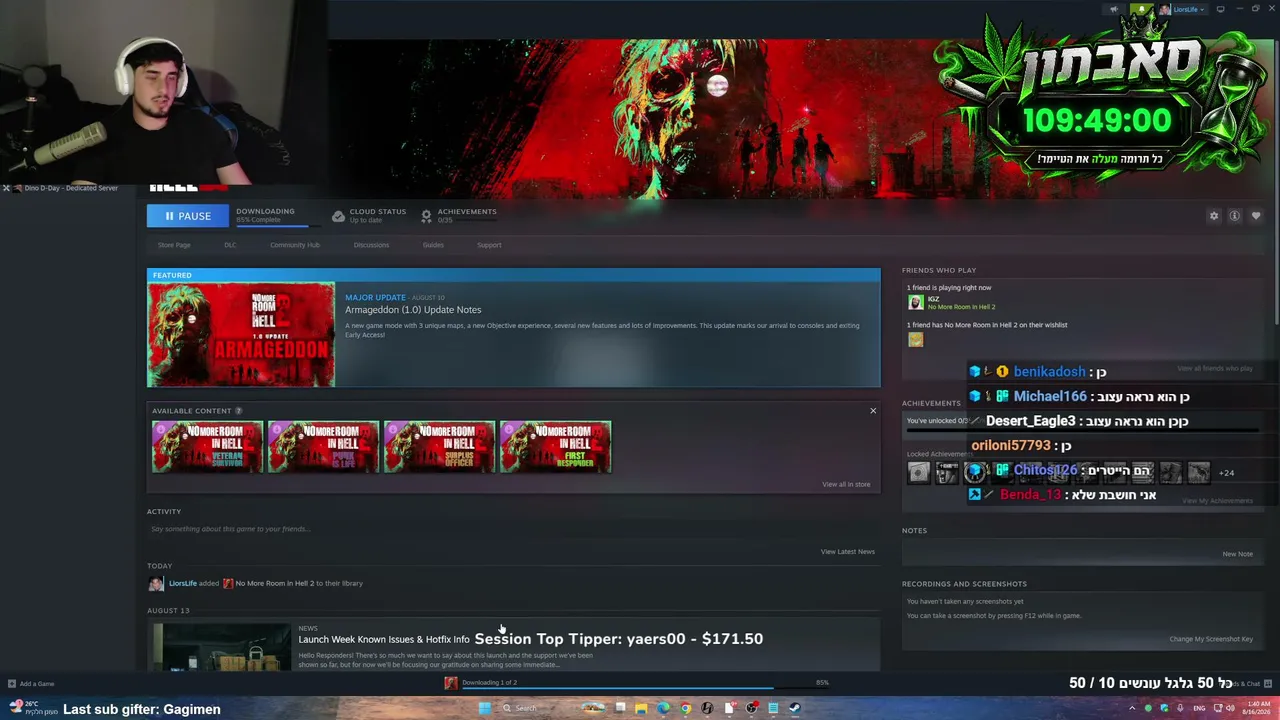Focus the activity comment input field
Image resolution: width=1280 pixels, height=720 pixels.
514,529
